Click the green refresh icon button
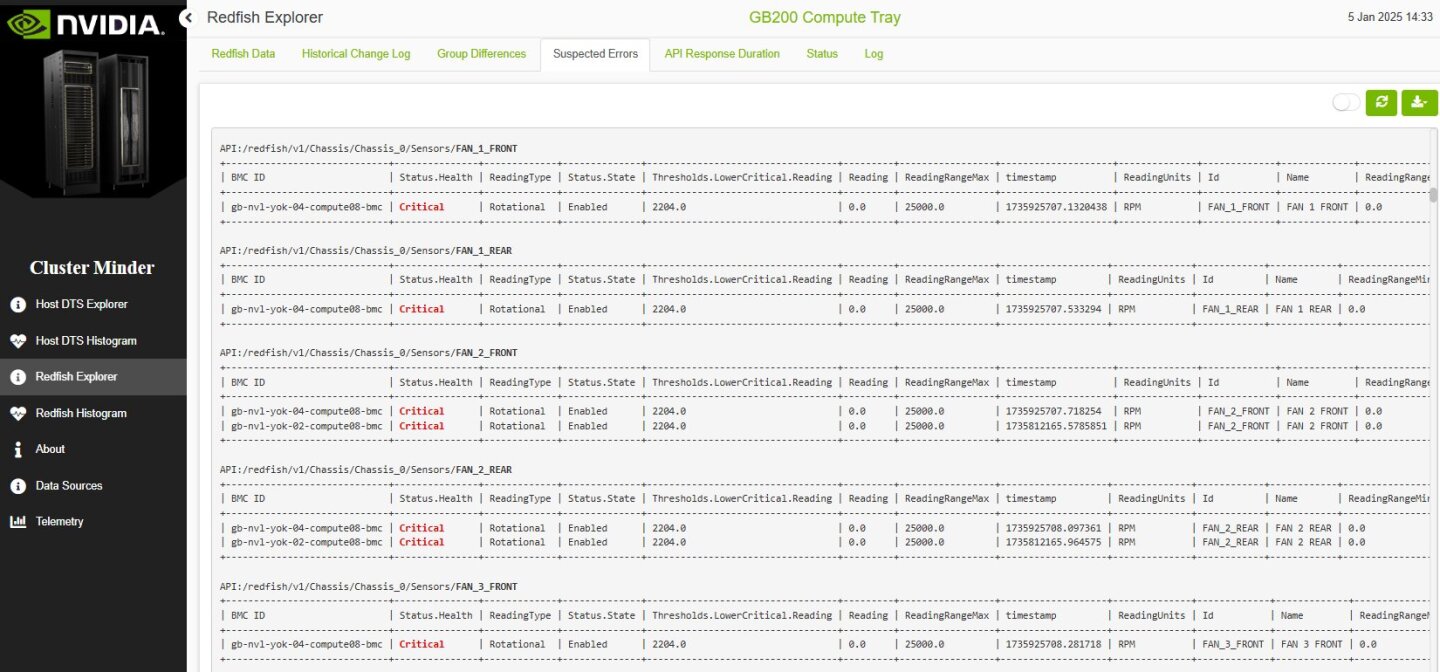This screenshot has width=1440, height=672. click(x=1381, y=102)
